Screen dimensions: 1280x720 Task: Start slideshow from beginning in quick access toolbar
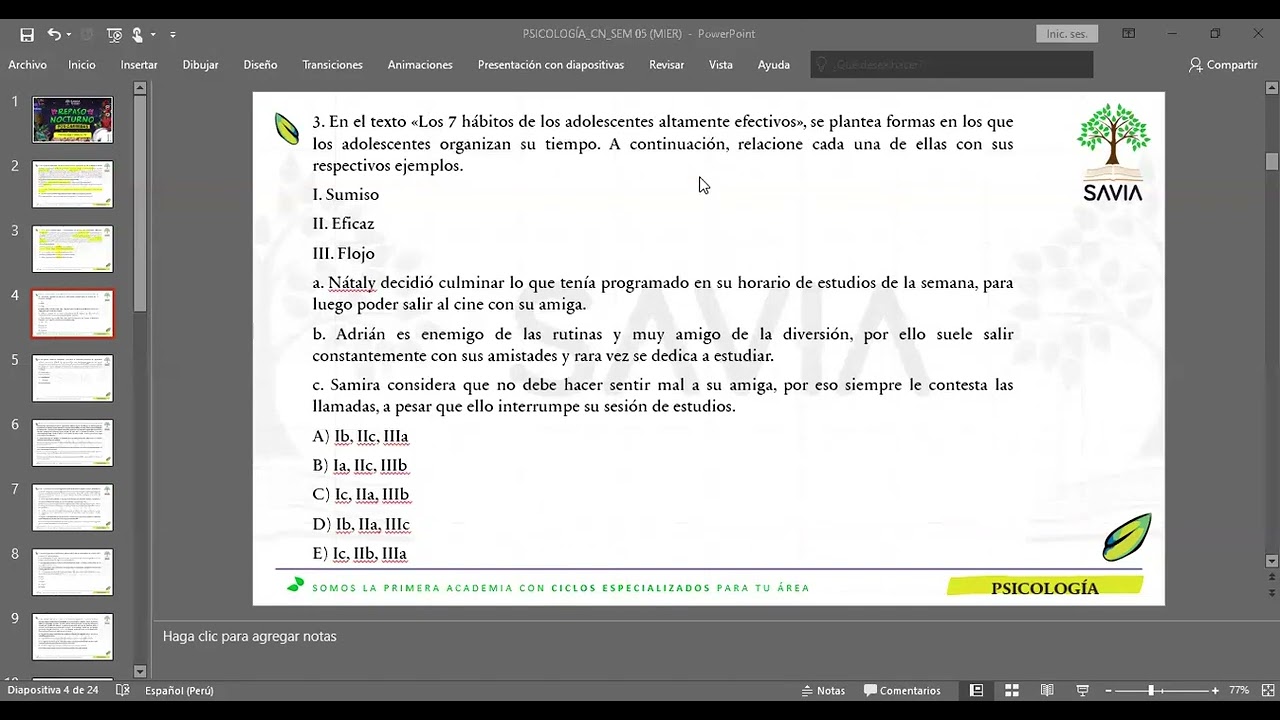pyautogui.click(x=114, y=34)
